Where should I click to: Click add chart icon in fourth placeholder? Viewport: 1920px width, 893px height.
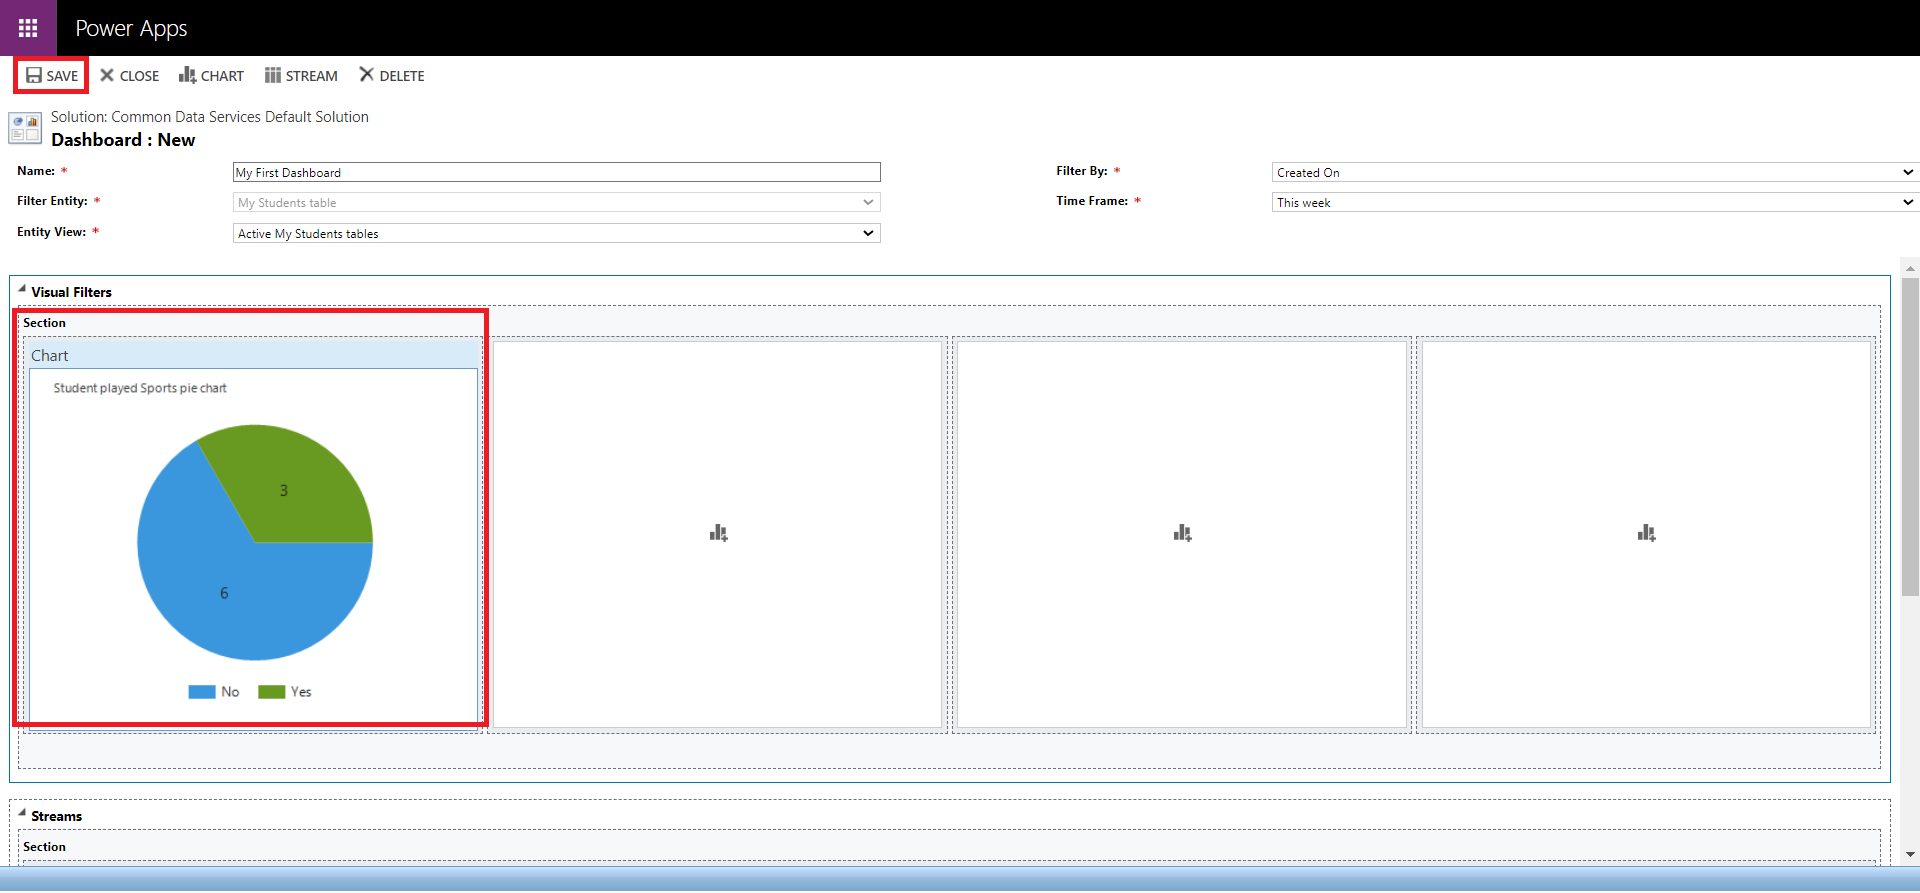pyautogui.click(x=1646, y=534)
